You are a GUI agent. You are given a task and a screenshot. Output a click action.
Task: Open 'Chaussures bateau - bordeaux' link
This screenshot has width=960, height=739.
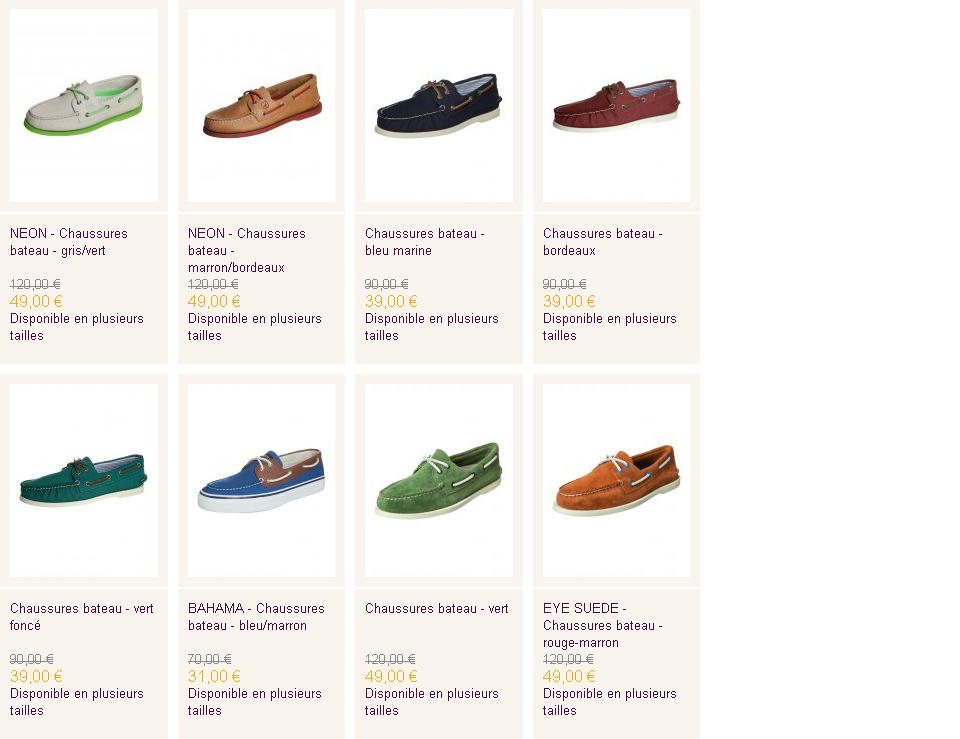point(602,242)
